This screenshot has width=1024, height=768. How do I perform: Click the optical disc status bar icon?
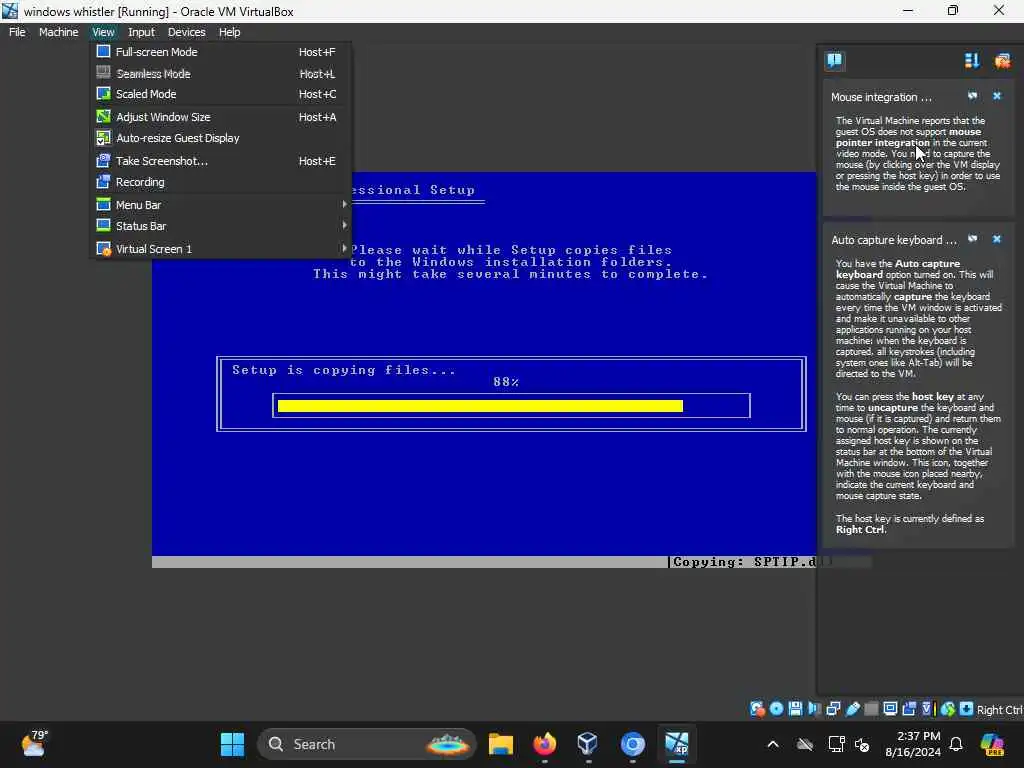(776, 709)
